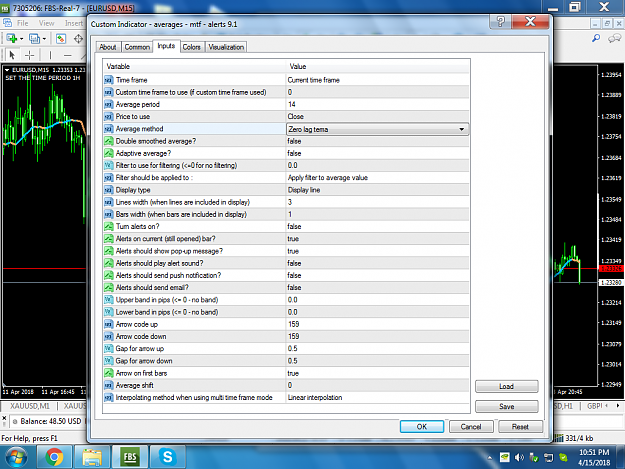The height and width of the screenshot is (469, 625).
Task: Open the File menu in main window
Action: (22, 23)
